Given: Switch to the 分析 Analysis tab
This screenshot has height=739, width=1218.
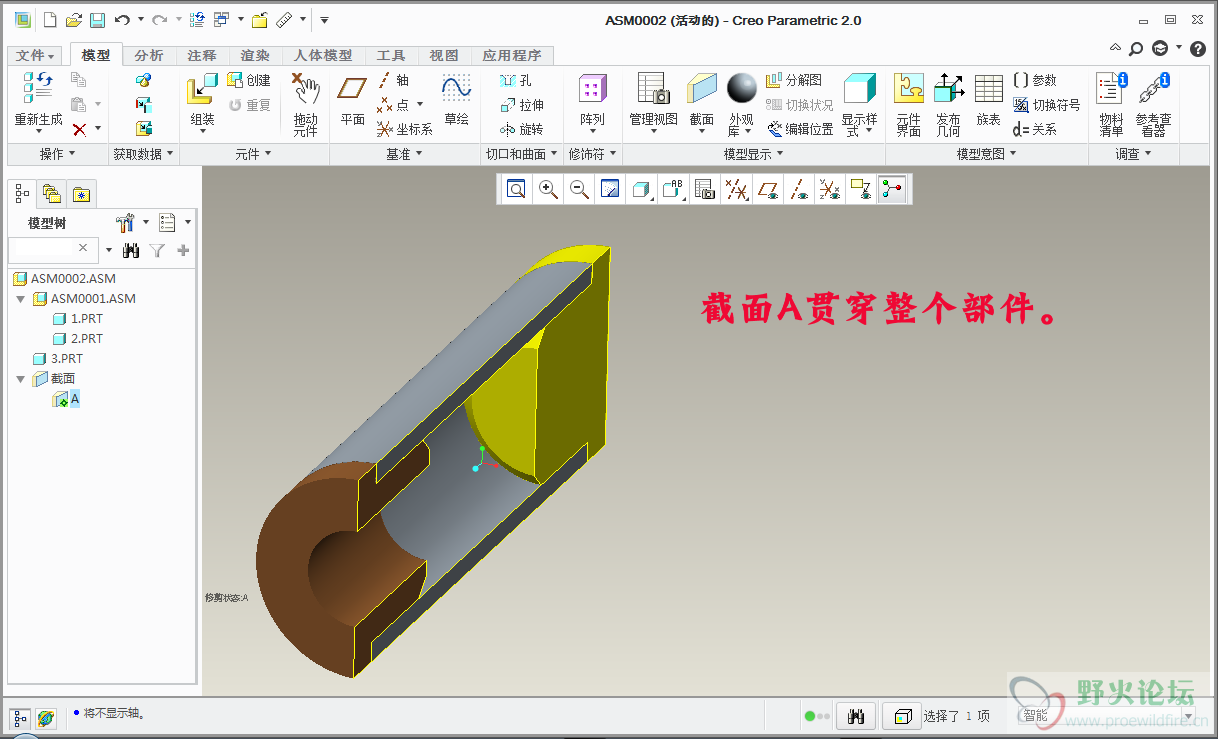Looking at the screenshot, I should pos(149,55).
